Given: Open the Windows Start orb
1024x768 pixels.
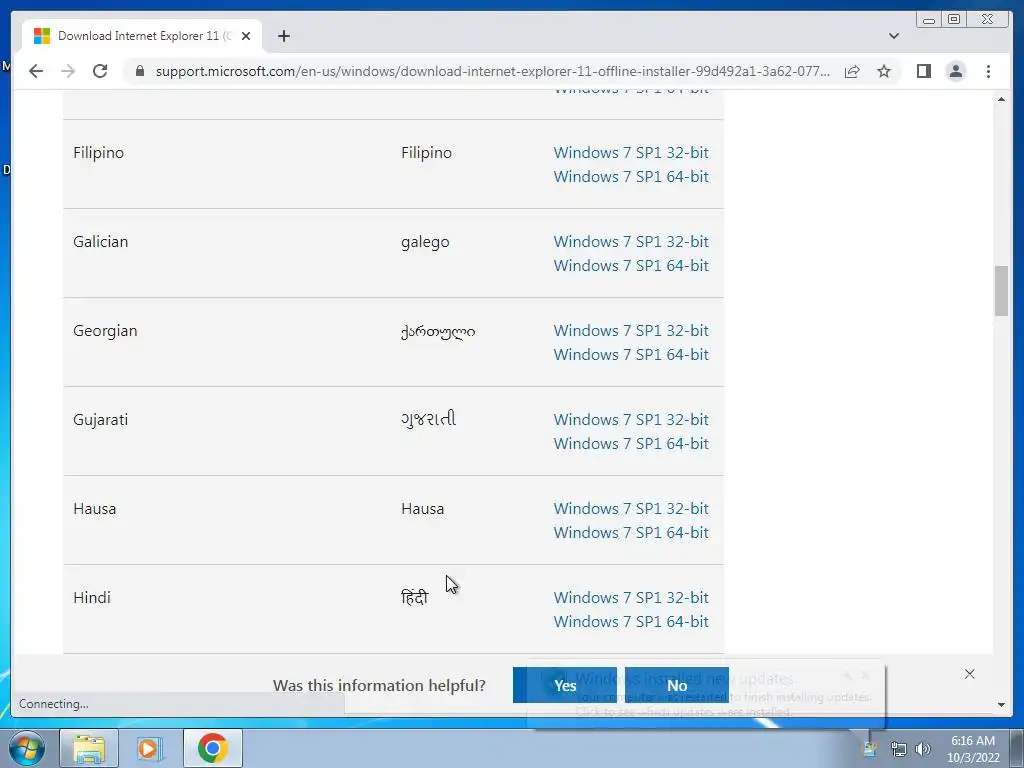Looking at the screenshot, I should coord(27,748).
